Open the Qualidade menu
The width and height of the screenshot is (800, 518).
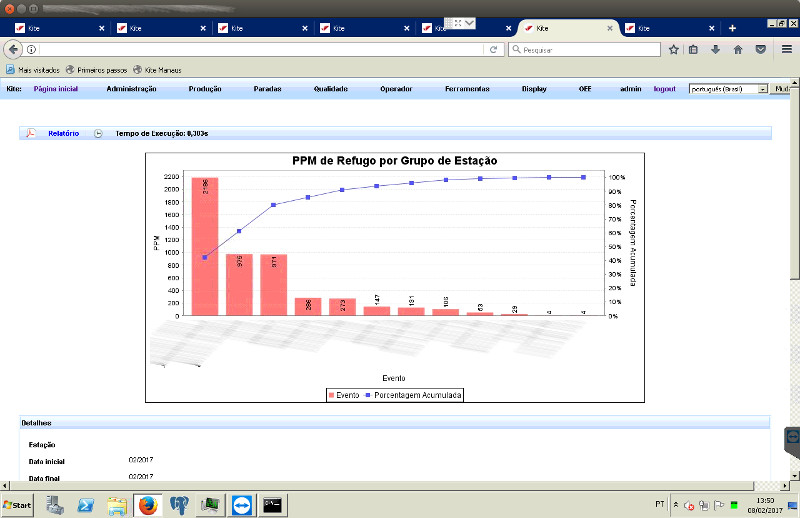[331, 89]
